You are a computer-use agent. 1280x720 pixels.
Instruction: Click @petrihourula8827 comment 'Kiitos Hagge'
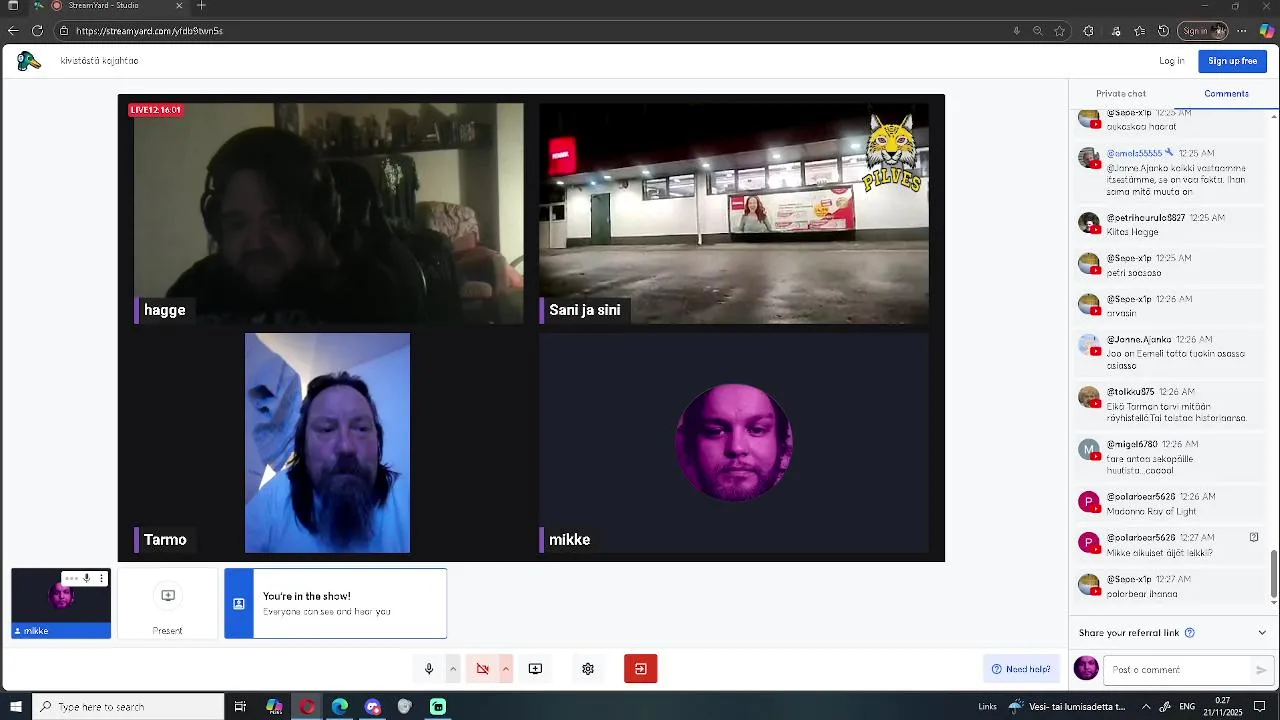[1132, 232]
